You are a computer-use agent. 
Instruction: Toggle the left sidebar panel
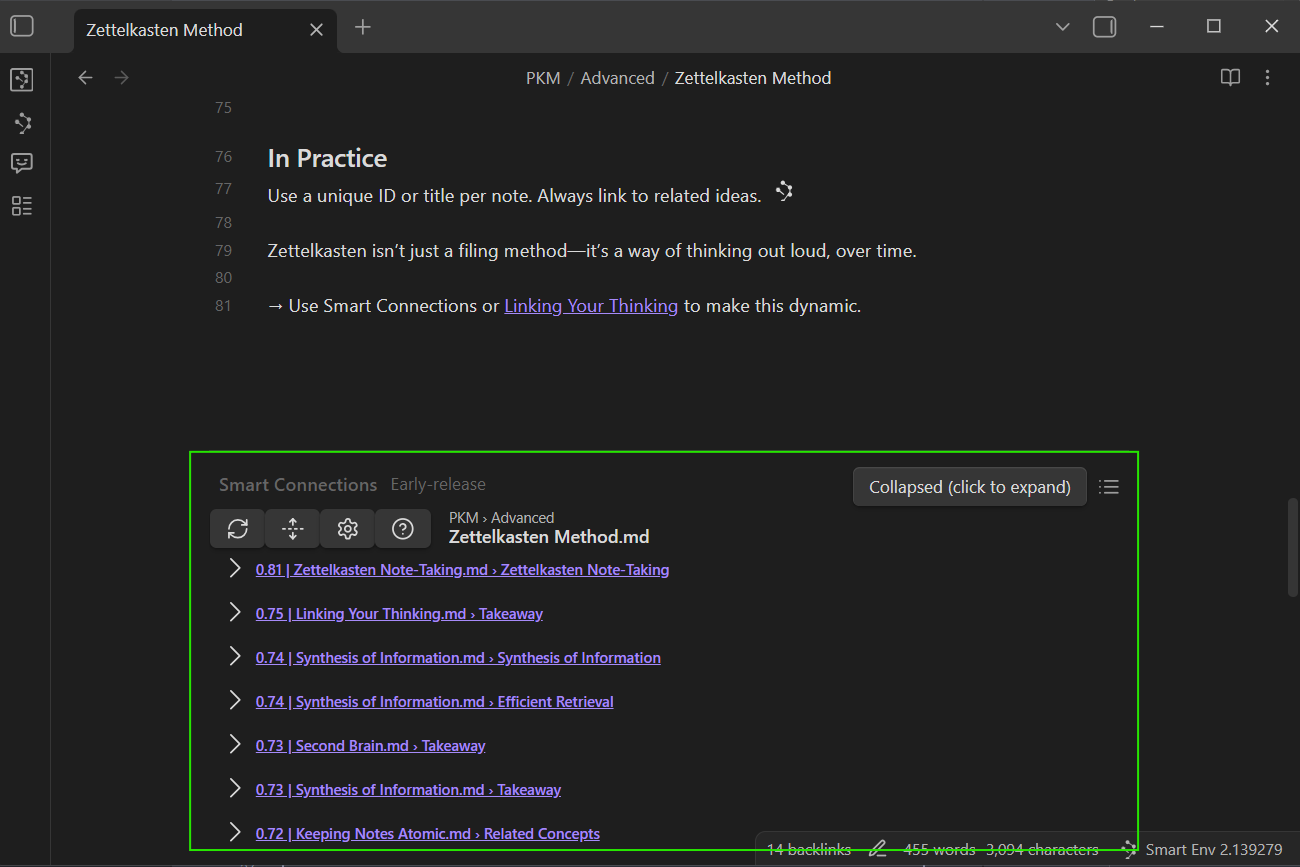tap(22, 27)
